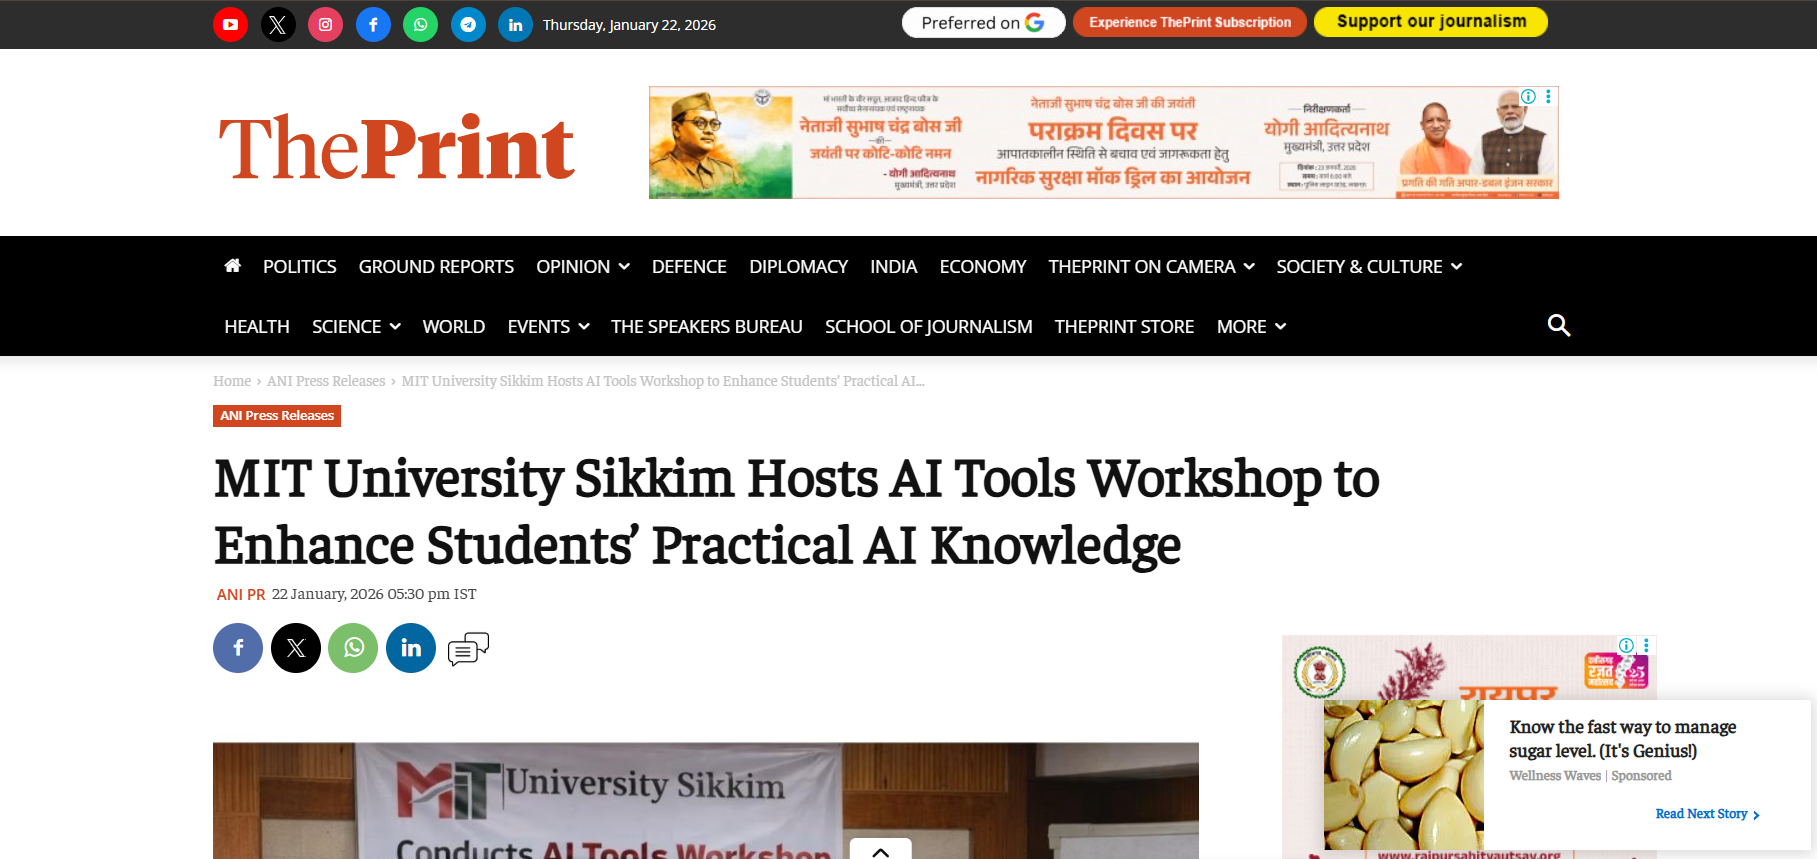Open the World section
1817x859 pixels.
[x=453, y=327]
